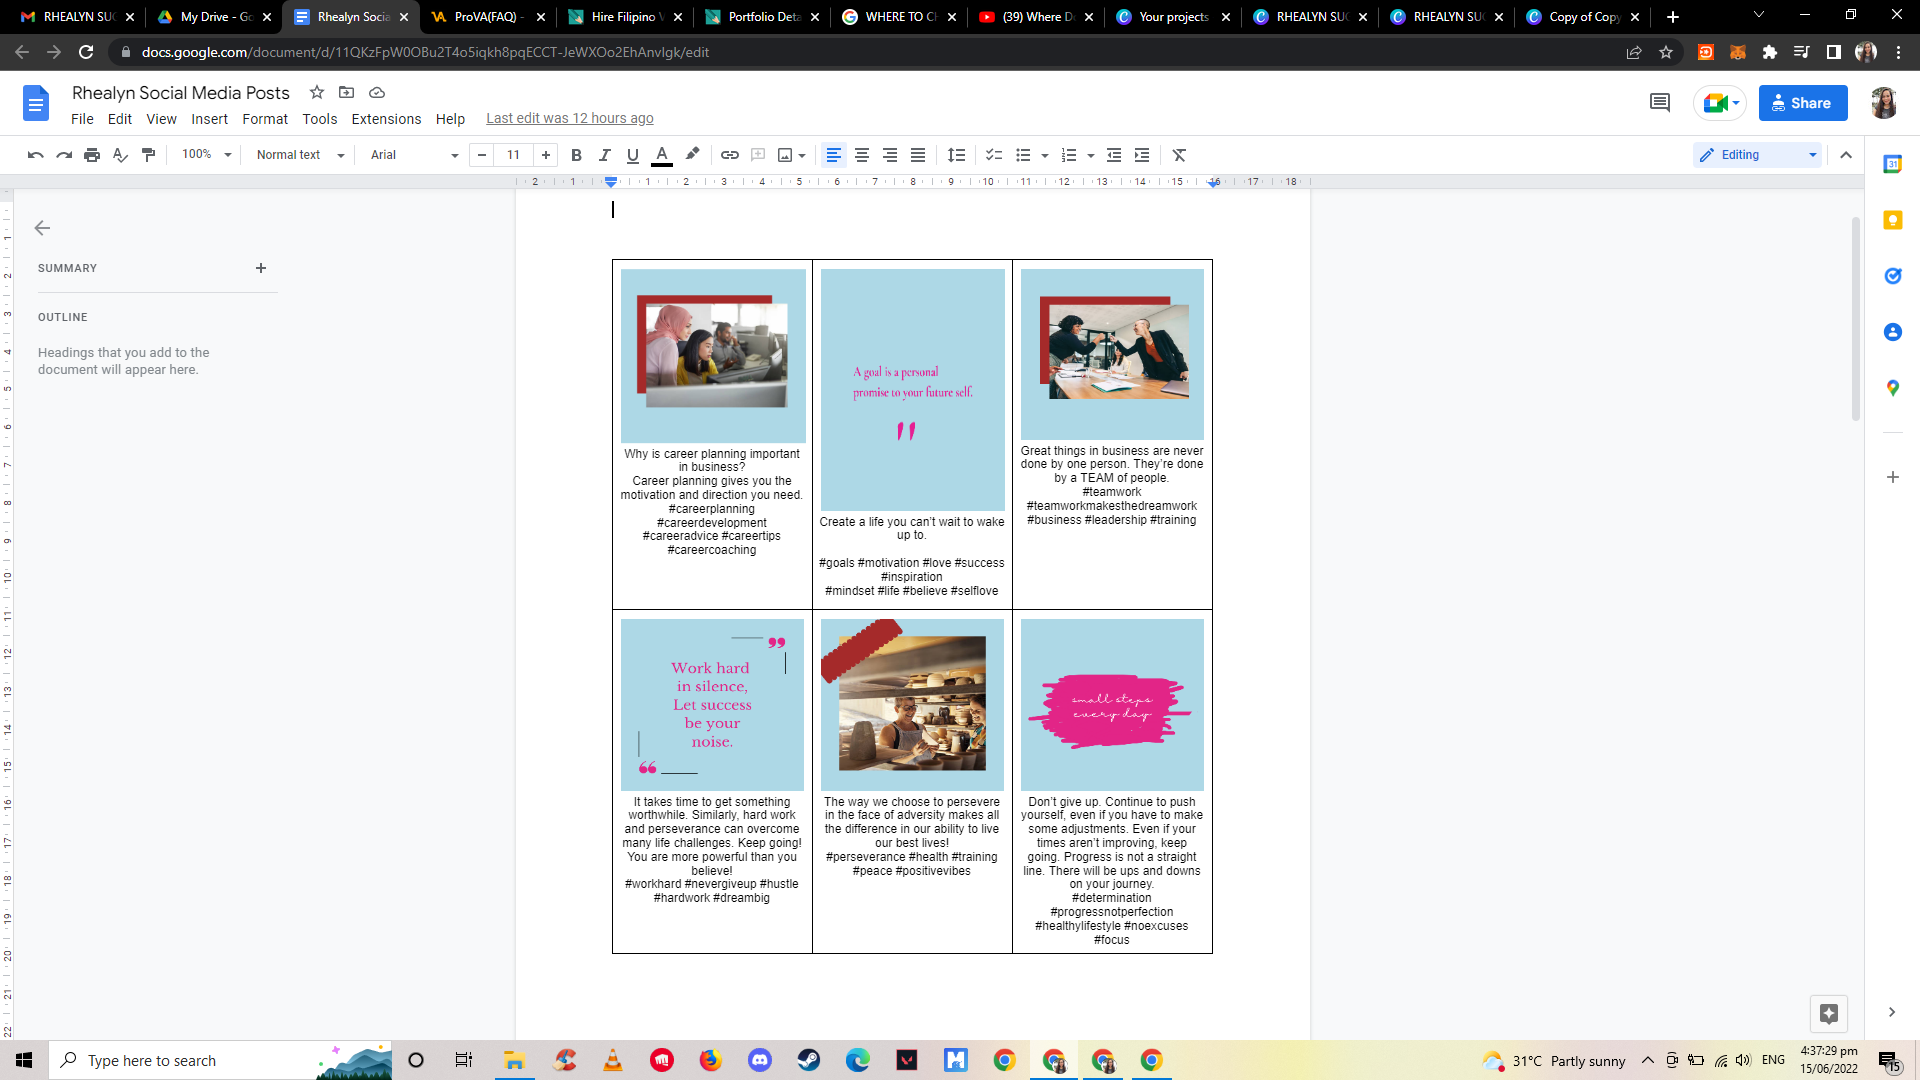Star the Rhealyn Social Media Posts document

317,92
